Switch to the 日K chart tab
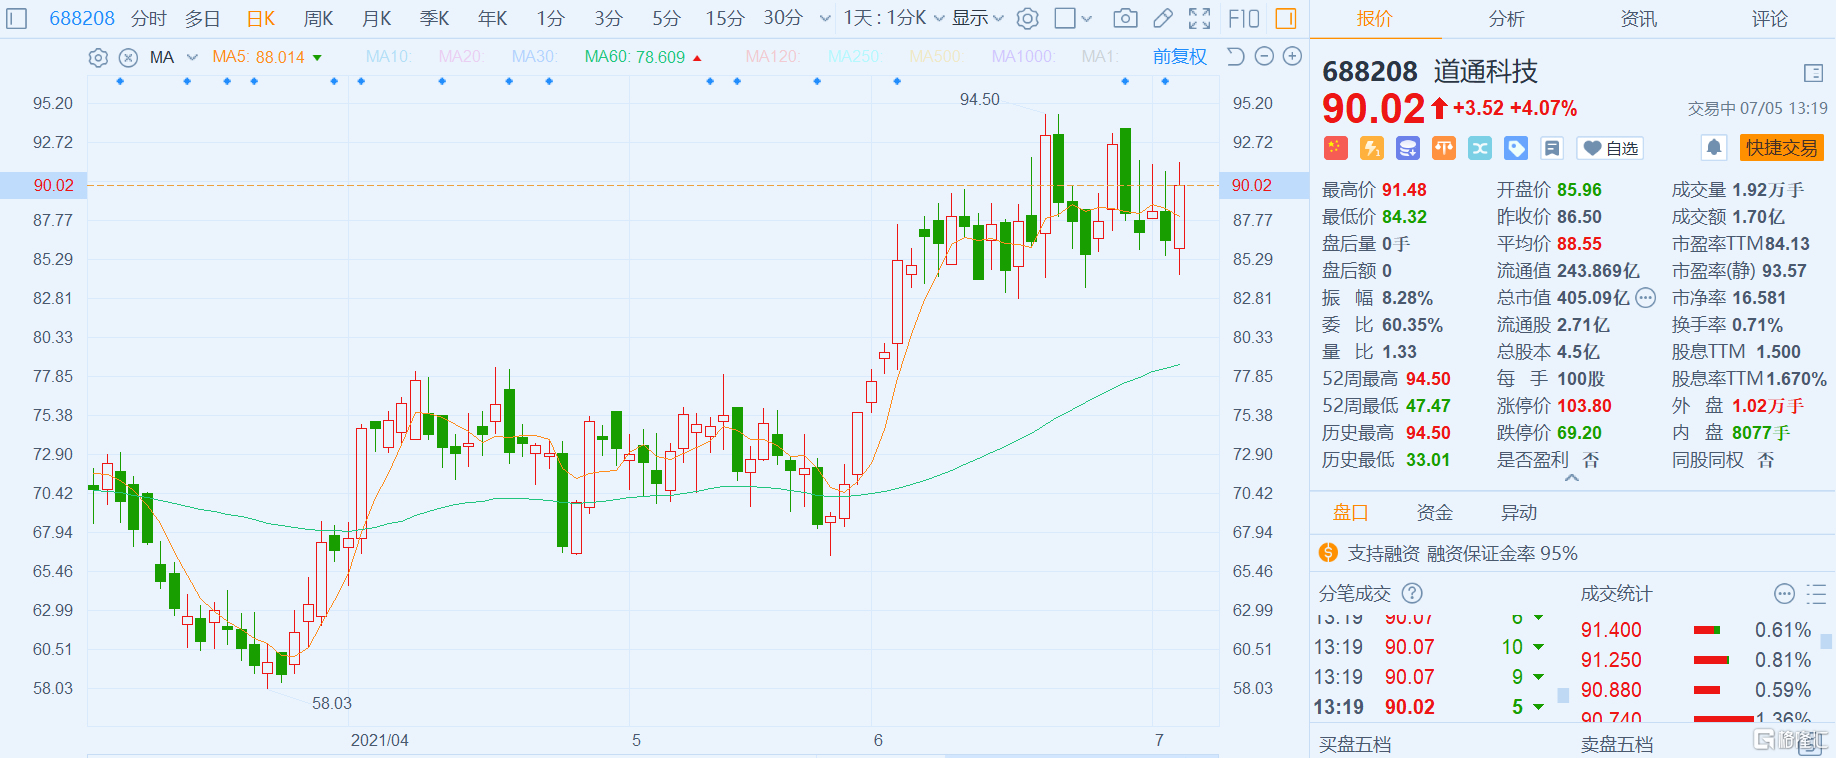Image resolution: width=1836 pixels, height=758 pixels. [261, 18]
